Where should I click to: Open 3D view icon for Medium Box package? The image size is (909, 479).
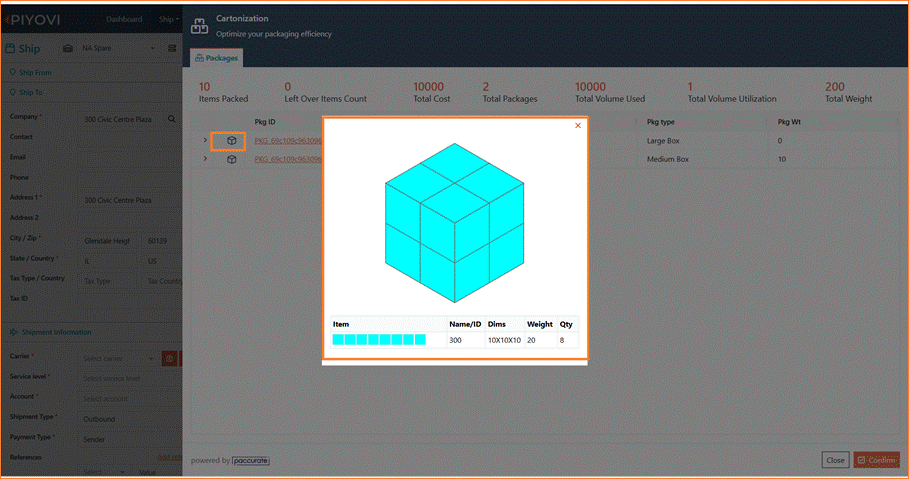point(231,159)
